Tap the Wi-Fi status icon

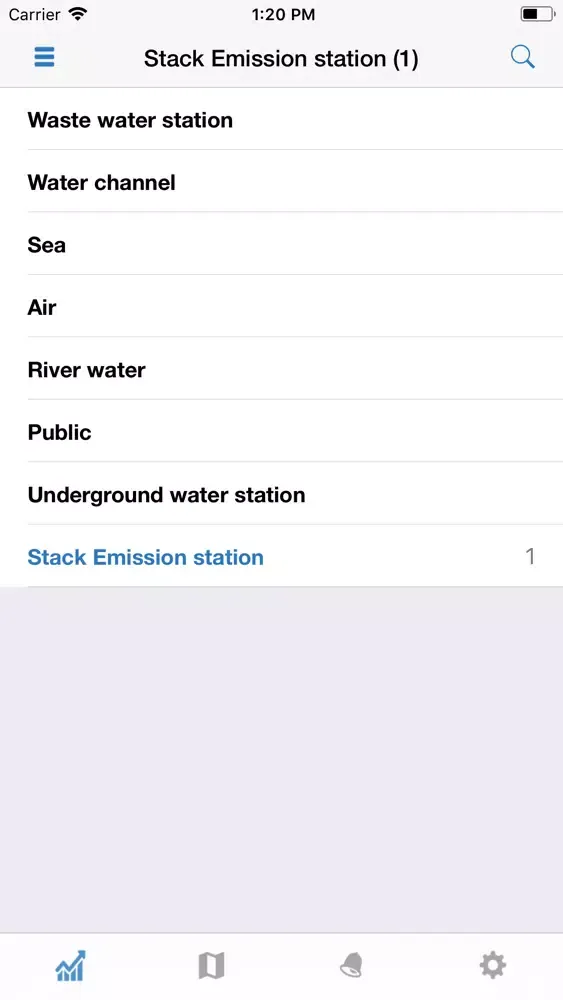click(x=78, y=14)
